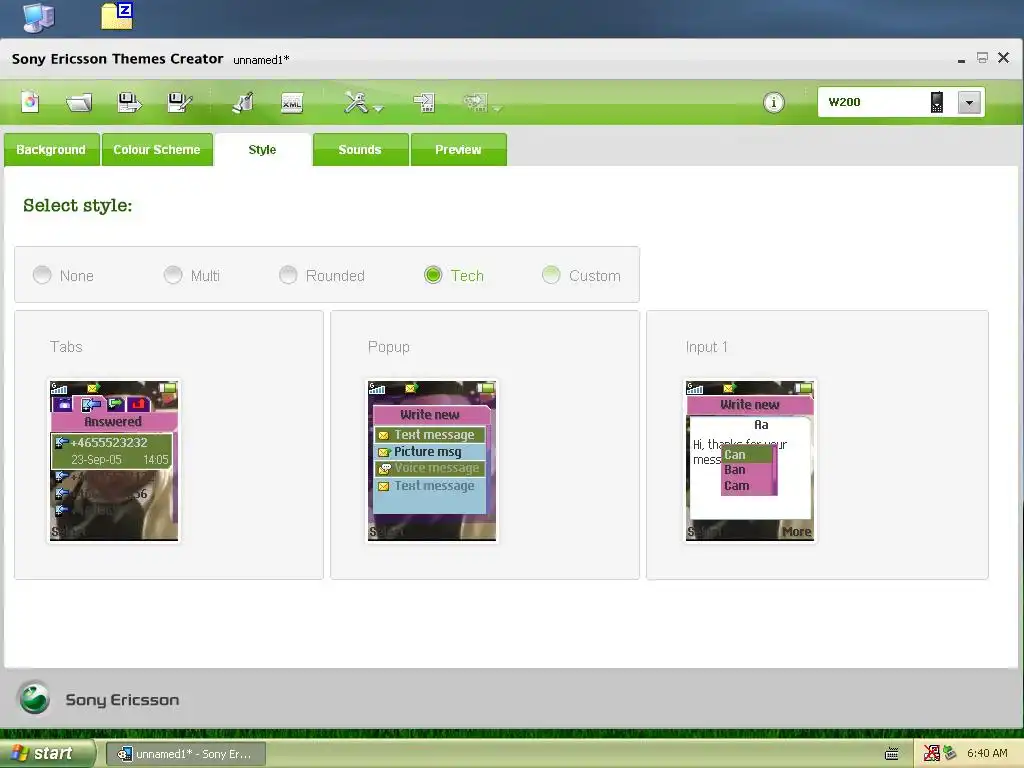Click the Input 1 preview phone thumbnail
This screenshot has height=768, width=1024.
tap(750, 461)
